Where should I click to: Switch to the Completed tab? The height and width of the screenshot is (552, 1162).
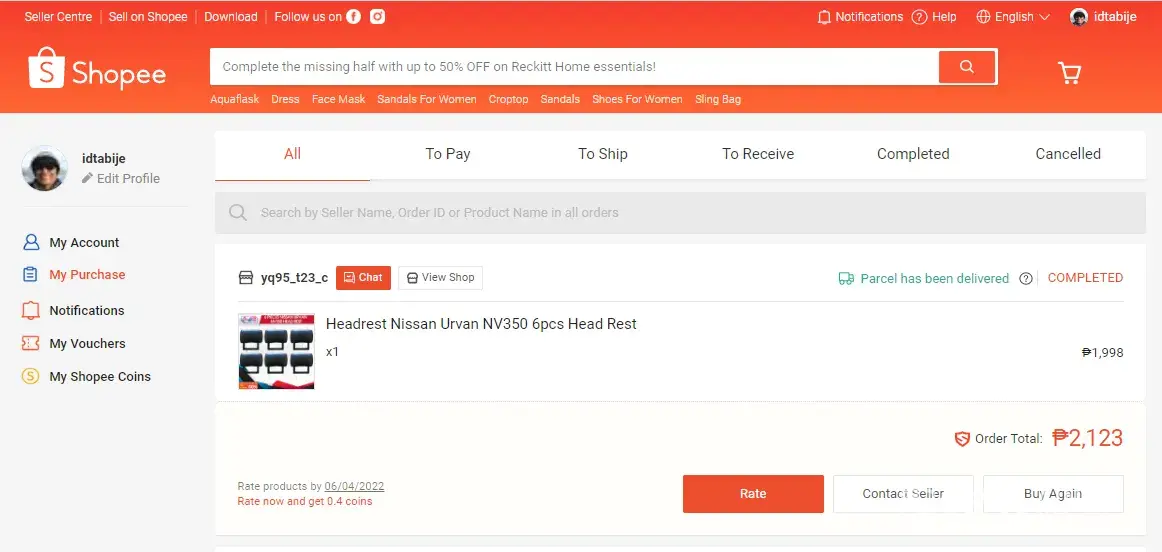tap(913, 154)
